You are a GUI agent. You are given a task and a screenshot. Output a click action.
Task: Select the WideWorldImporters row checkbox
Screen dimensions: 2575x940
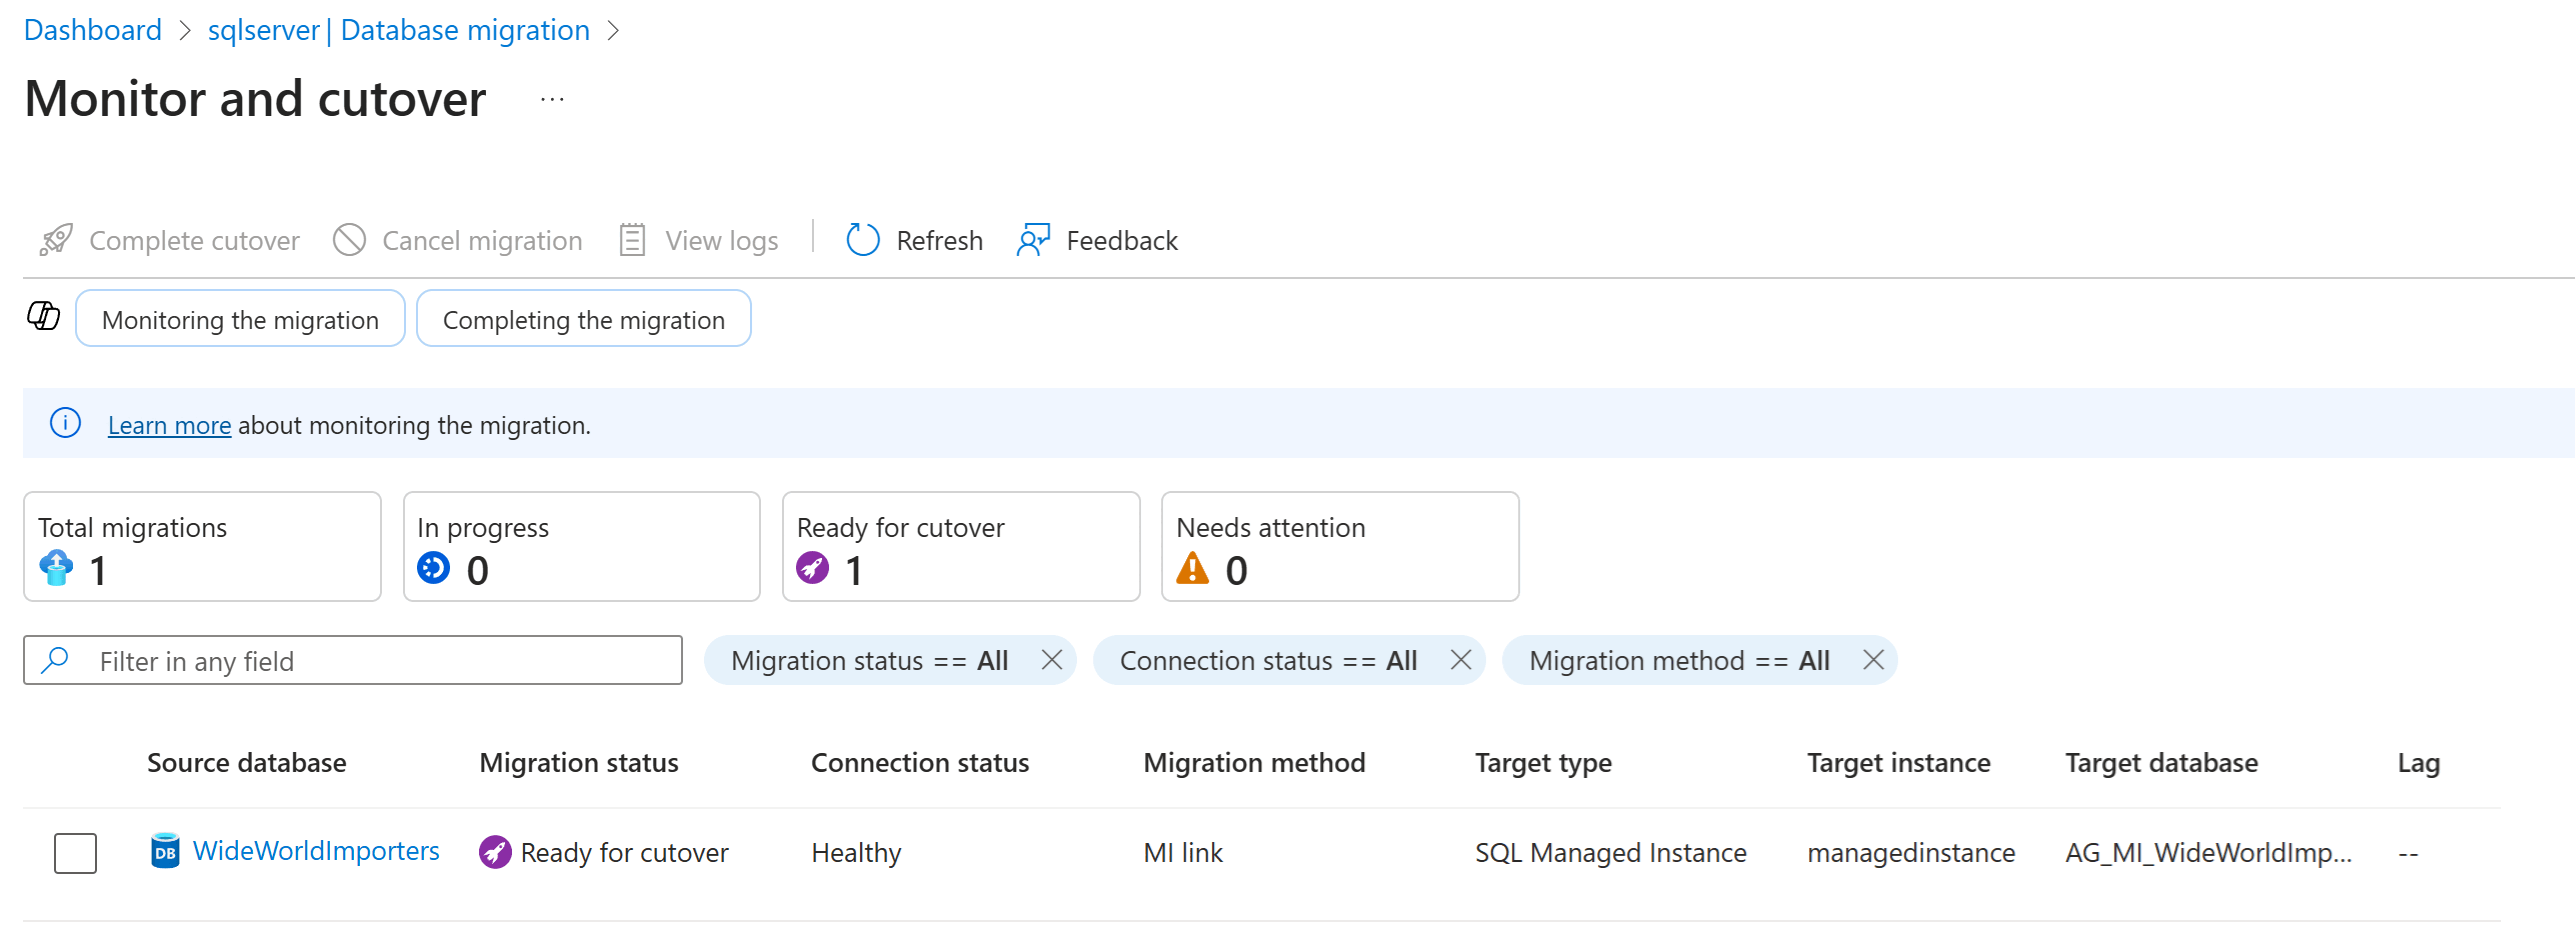tap(75, 853)
